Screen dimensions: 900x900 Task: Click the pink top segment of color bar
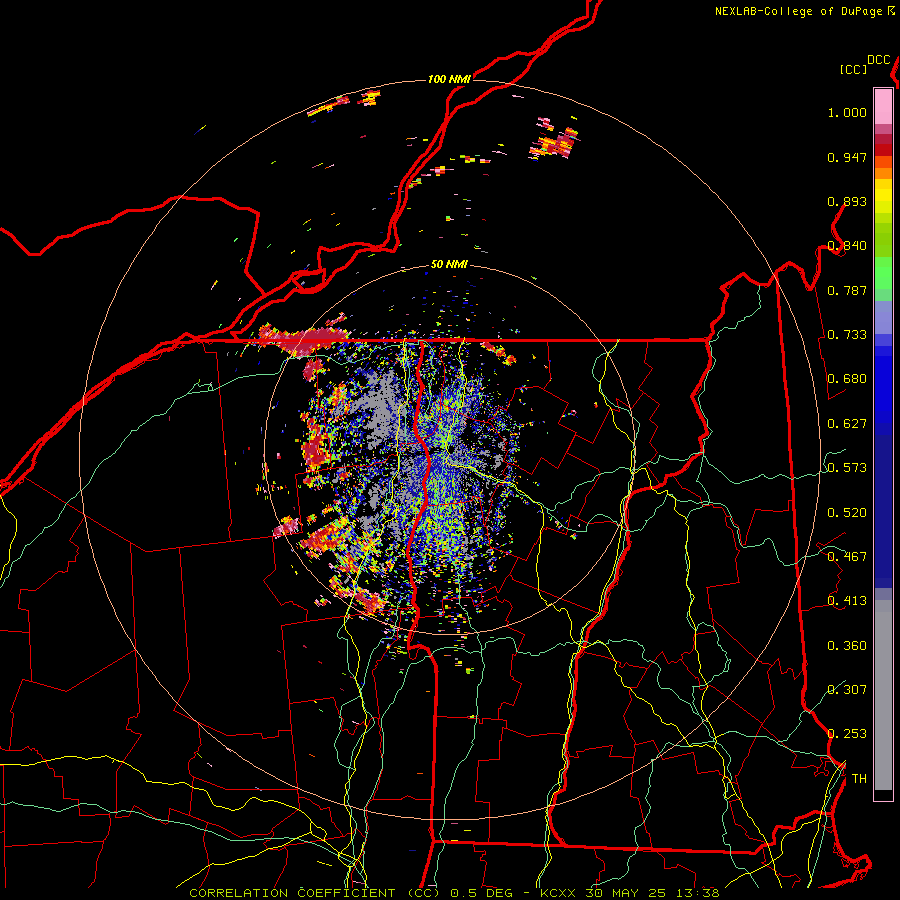[883, 106]
